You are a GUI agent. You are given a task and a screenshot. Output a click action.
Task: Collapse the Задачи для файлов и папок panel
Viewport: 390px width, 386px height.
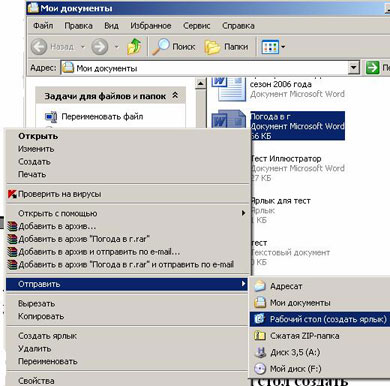175,96
